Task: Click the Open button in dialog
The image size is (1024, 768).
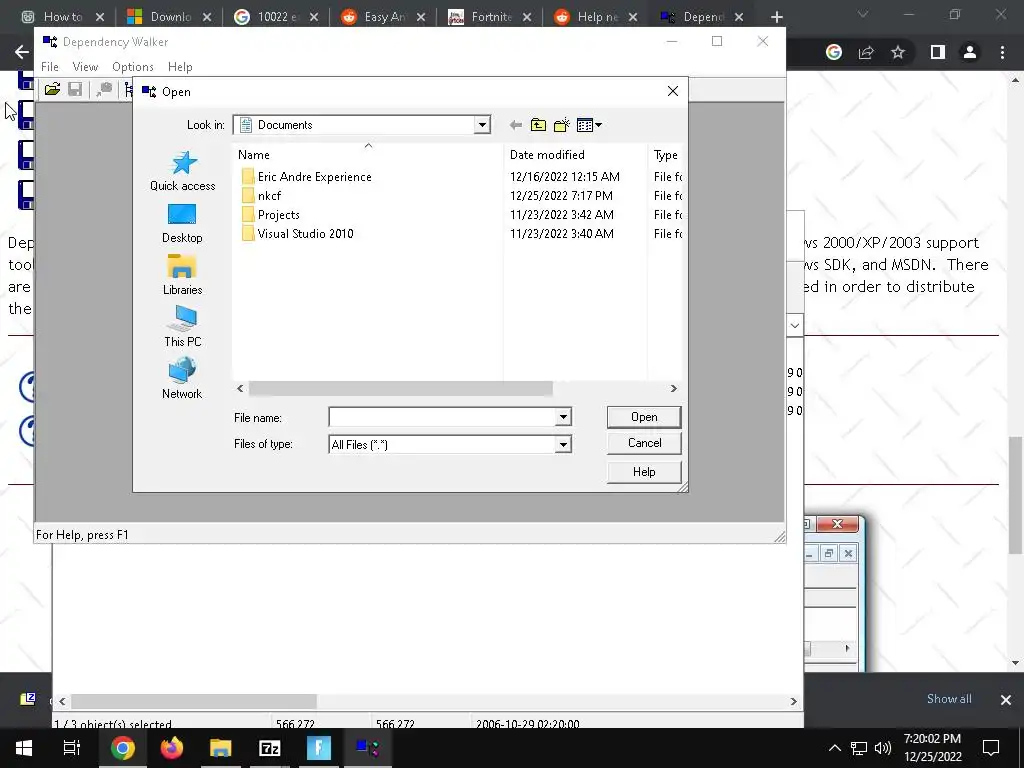Action: [x=644, y=417]
